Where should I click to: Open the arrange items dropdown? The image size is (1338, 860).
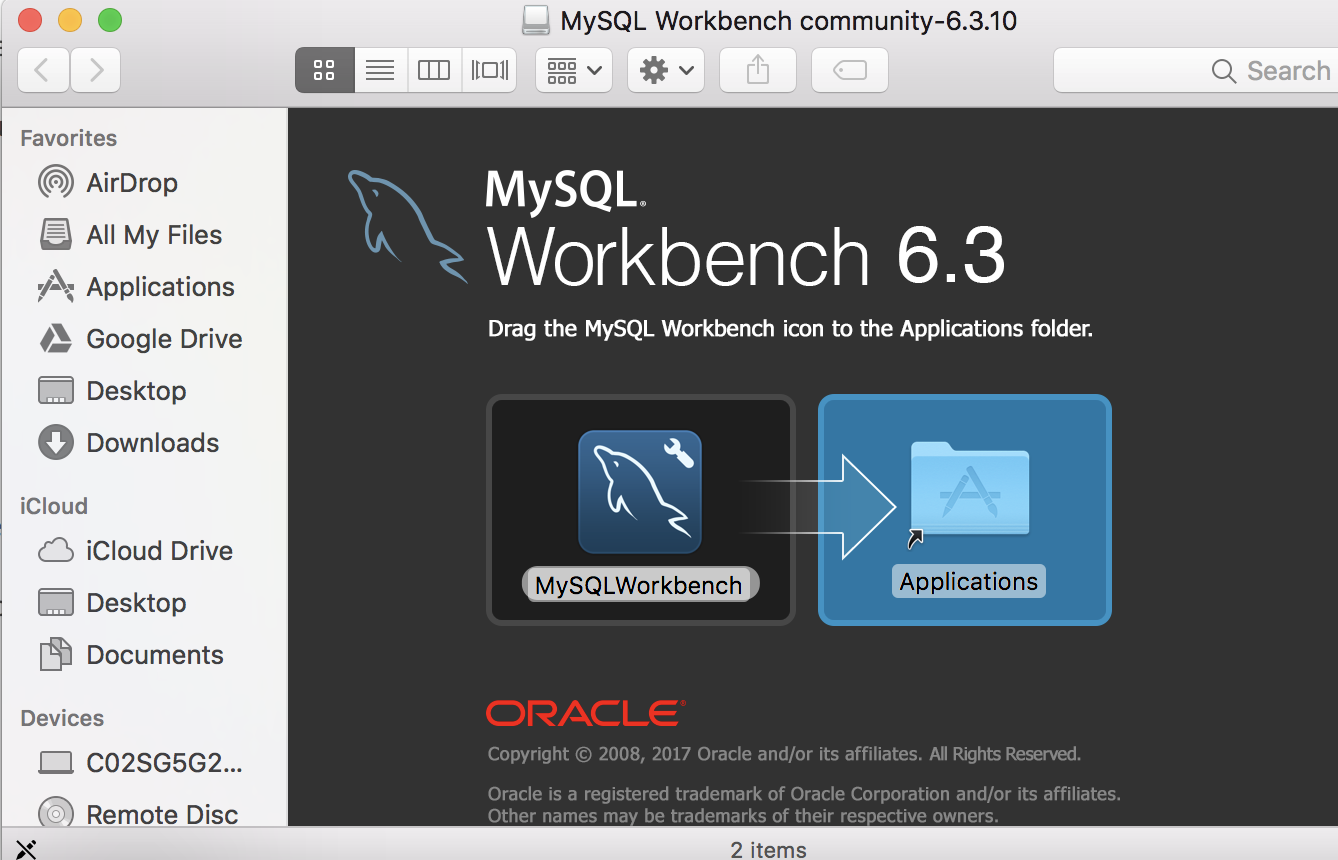coord(573,70)
